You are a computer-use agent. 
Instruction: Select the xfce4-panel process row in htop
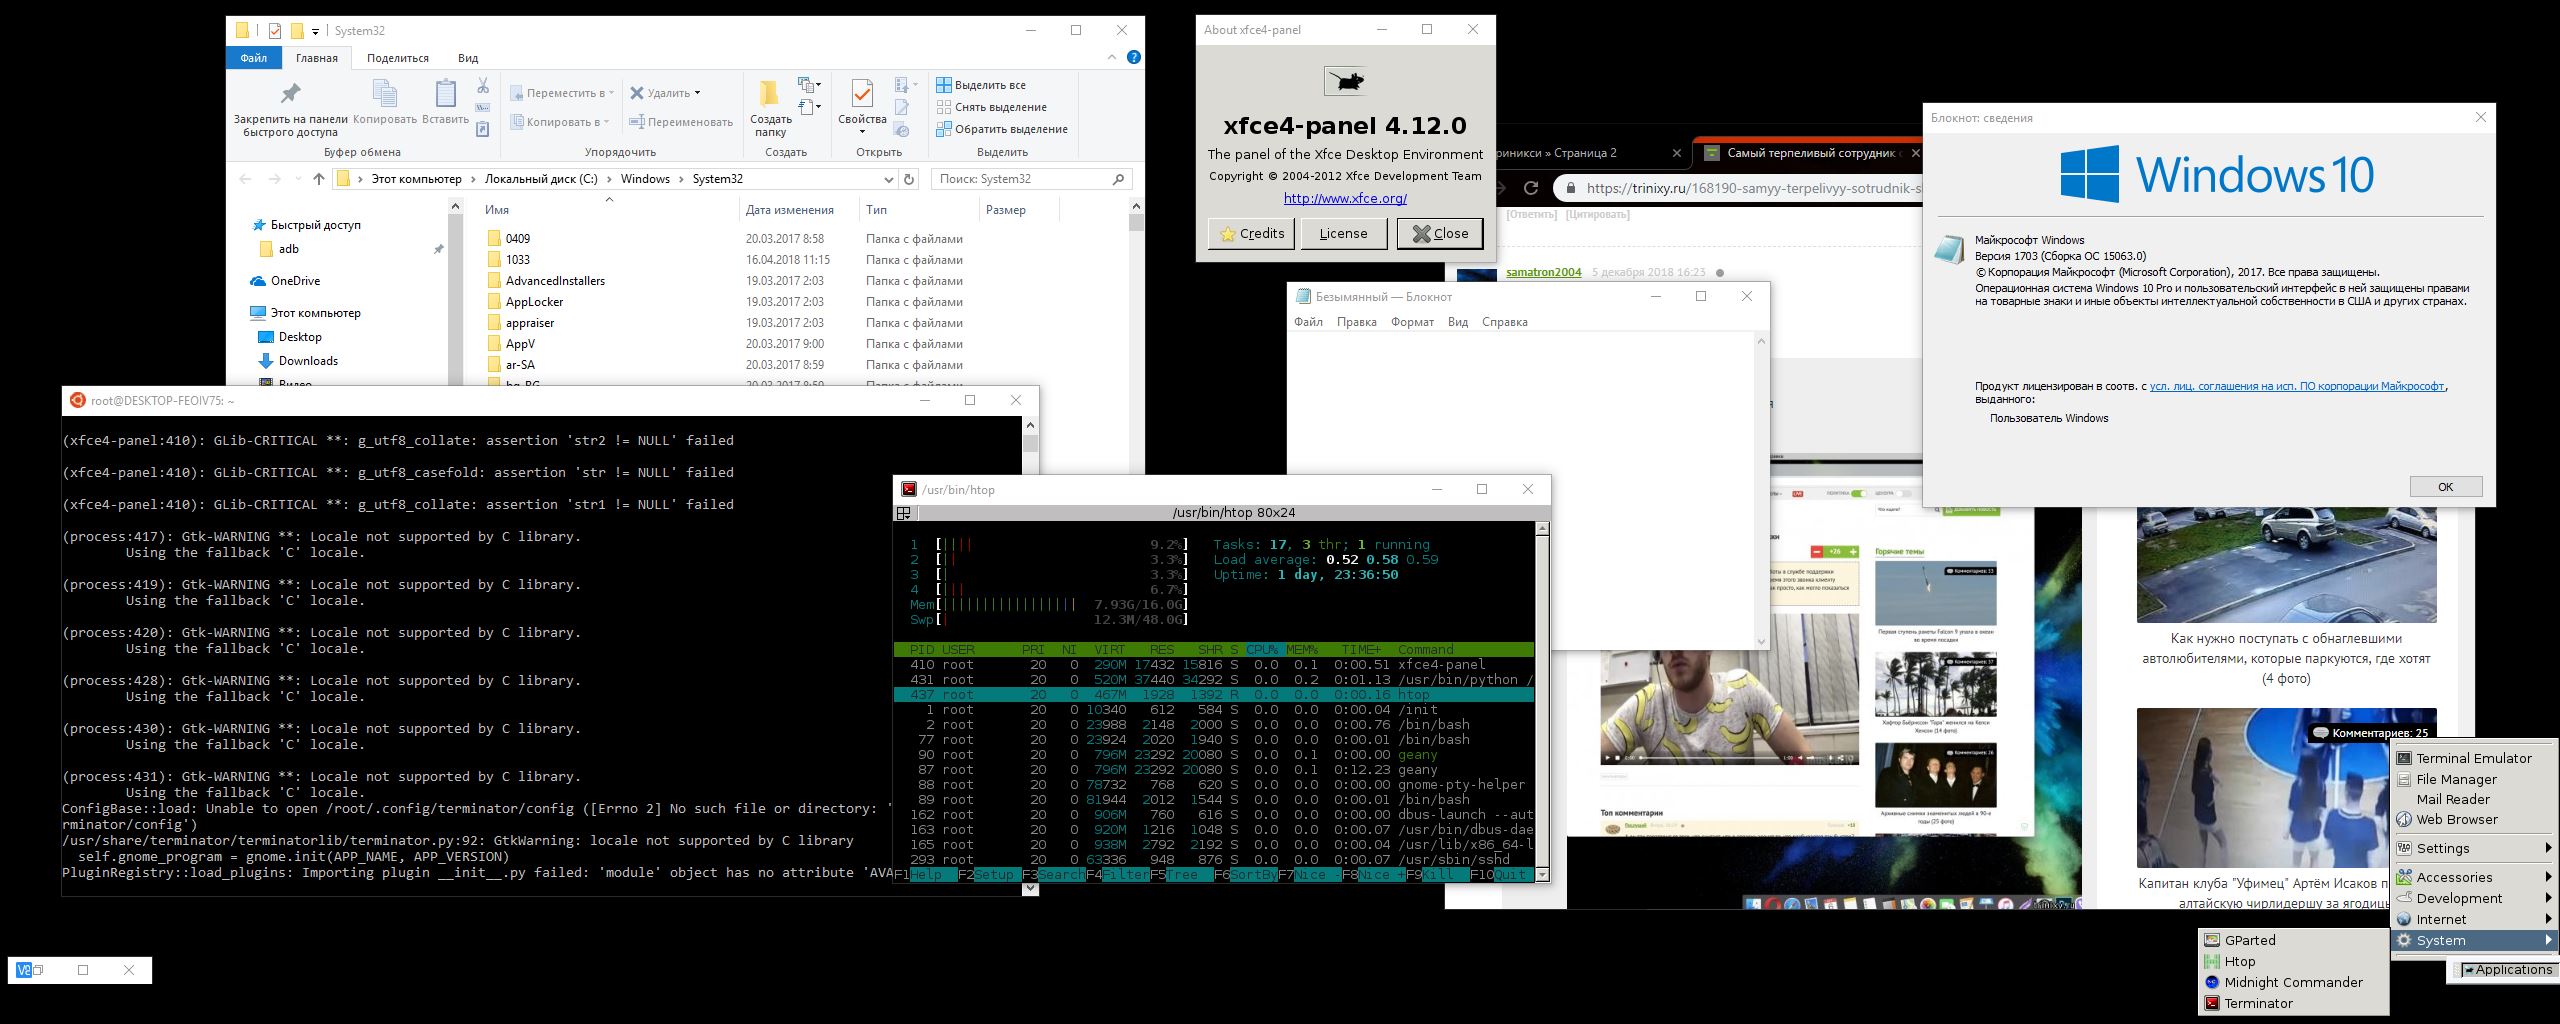tap(1214, 665)
